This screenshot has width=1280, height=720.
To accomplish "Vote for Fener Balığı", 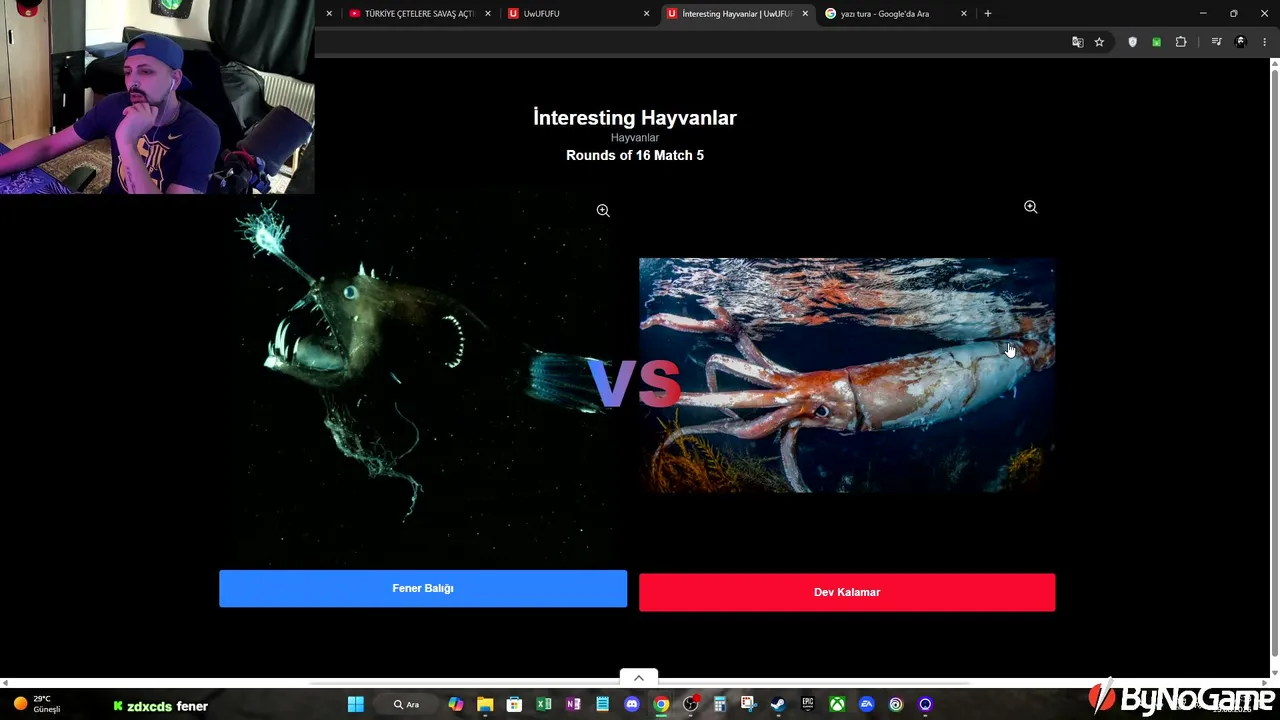I will [423, 589].
